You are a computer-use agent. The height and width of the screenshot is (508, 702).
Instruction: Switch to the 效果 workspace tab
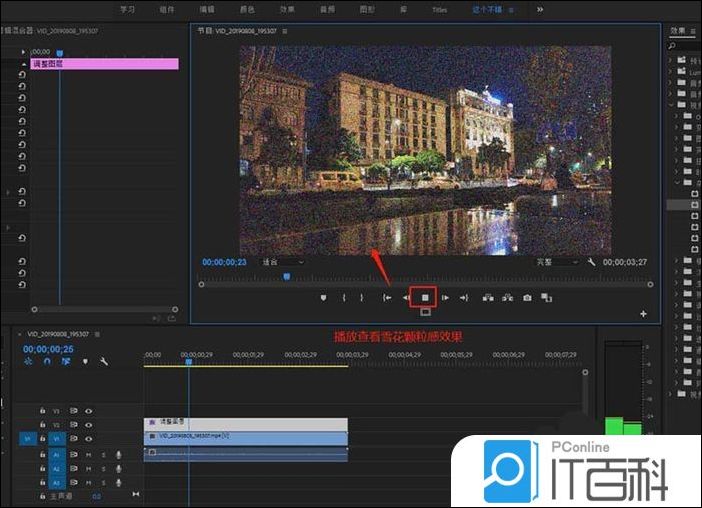[287, 9]
